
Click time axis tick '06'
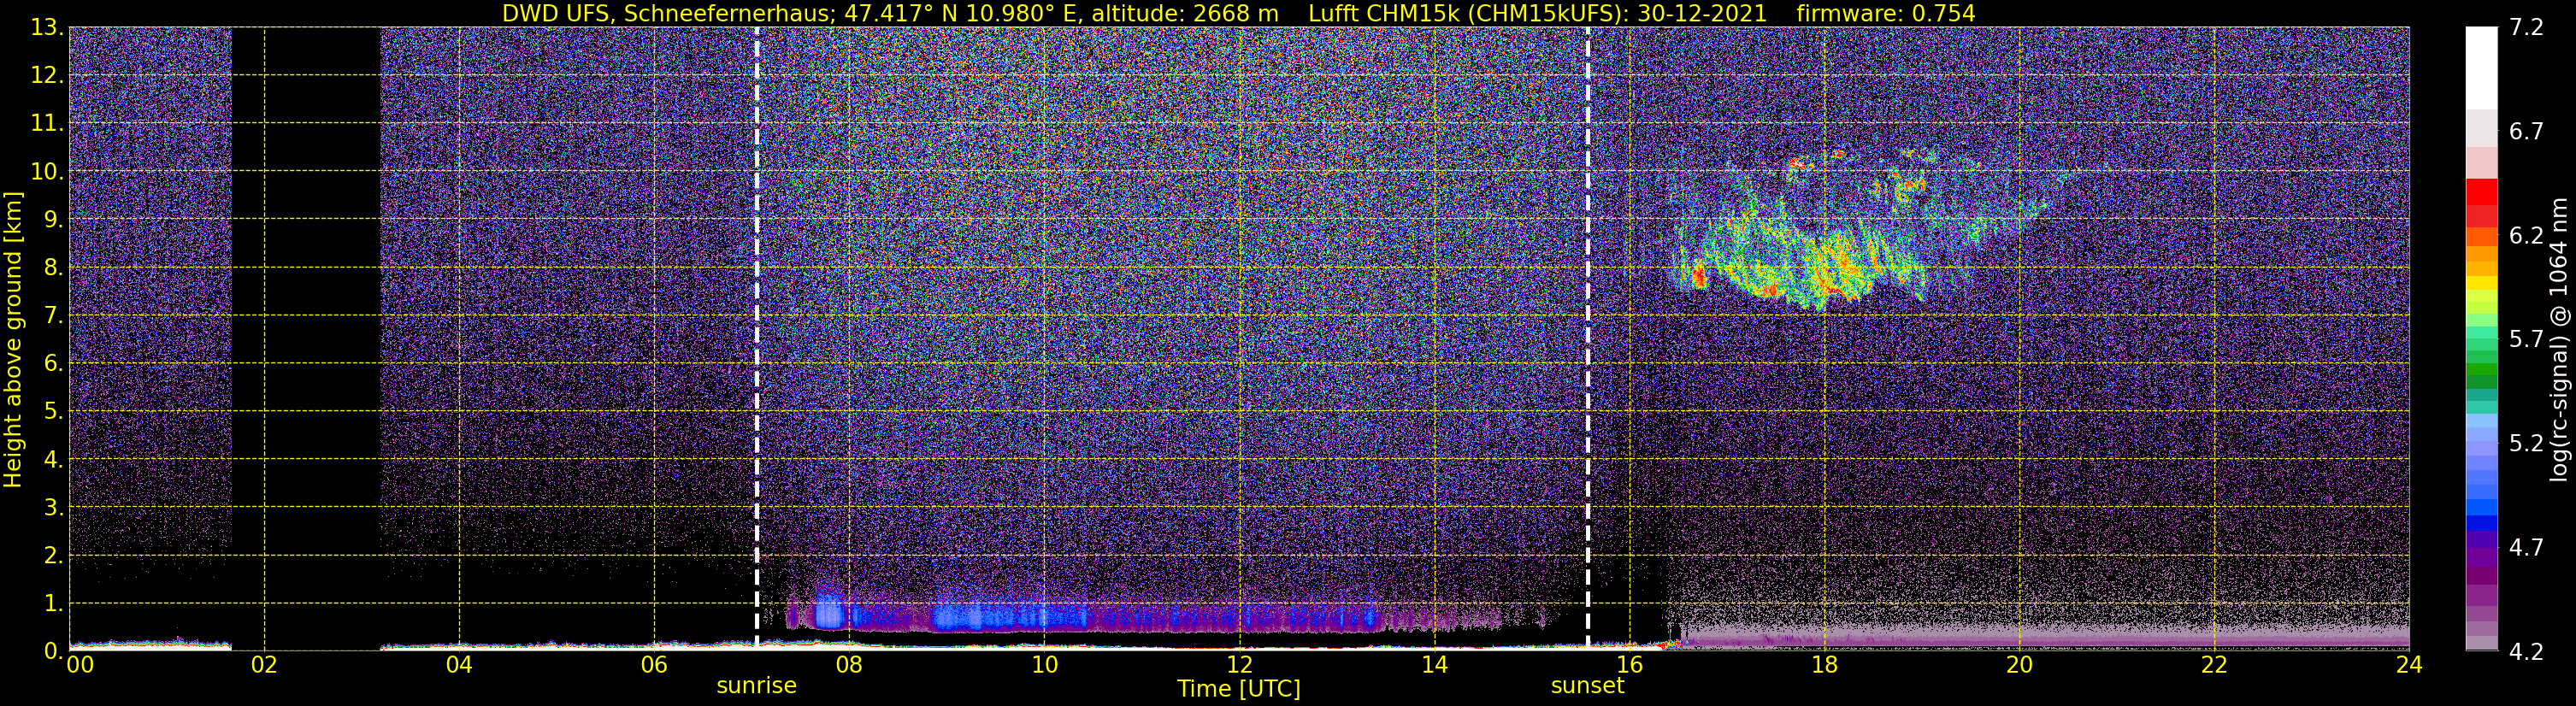tap(654, 665)
